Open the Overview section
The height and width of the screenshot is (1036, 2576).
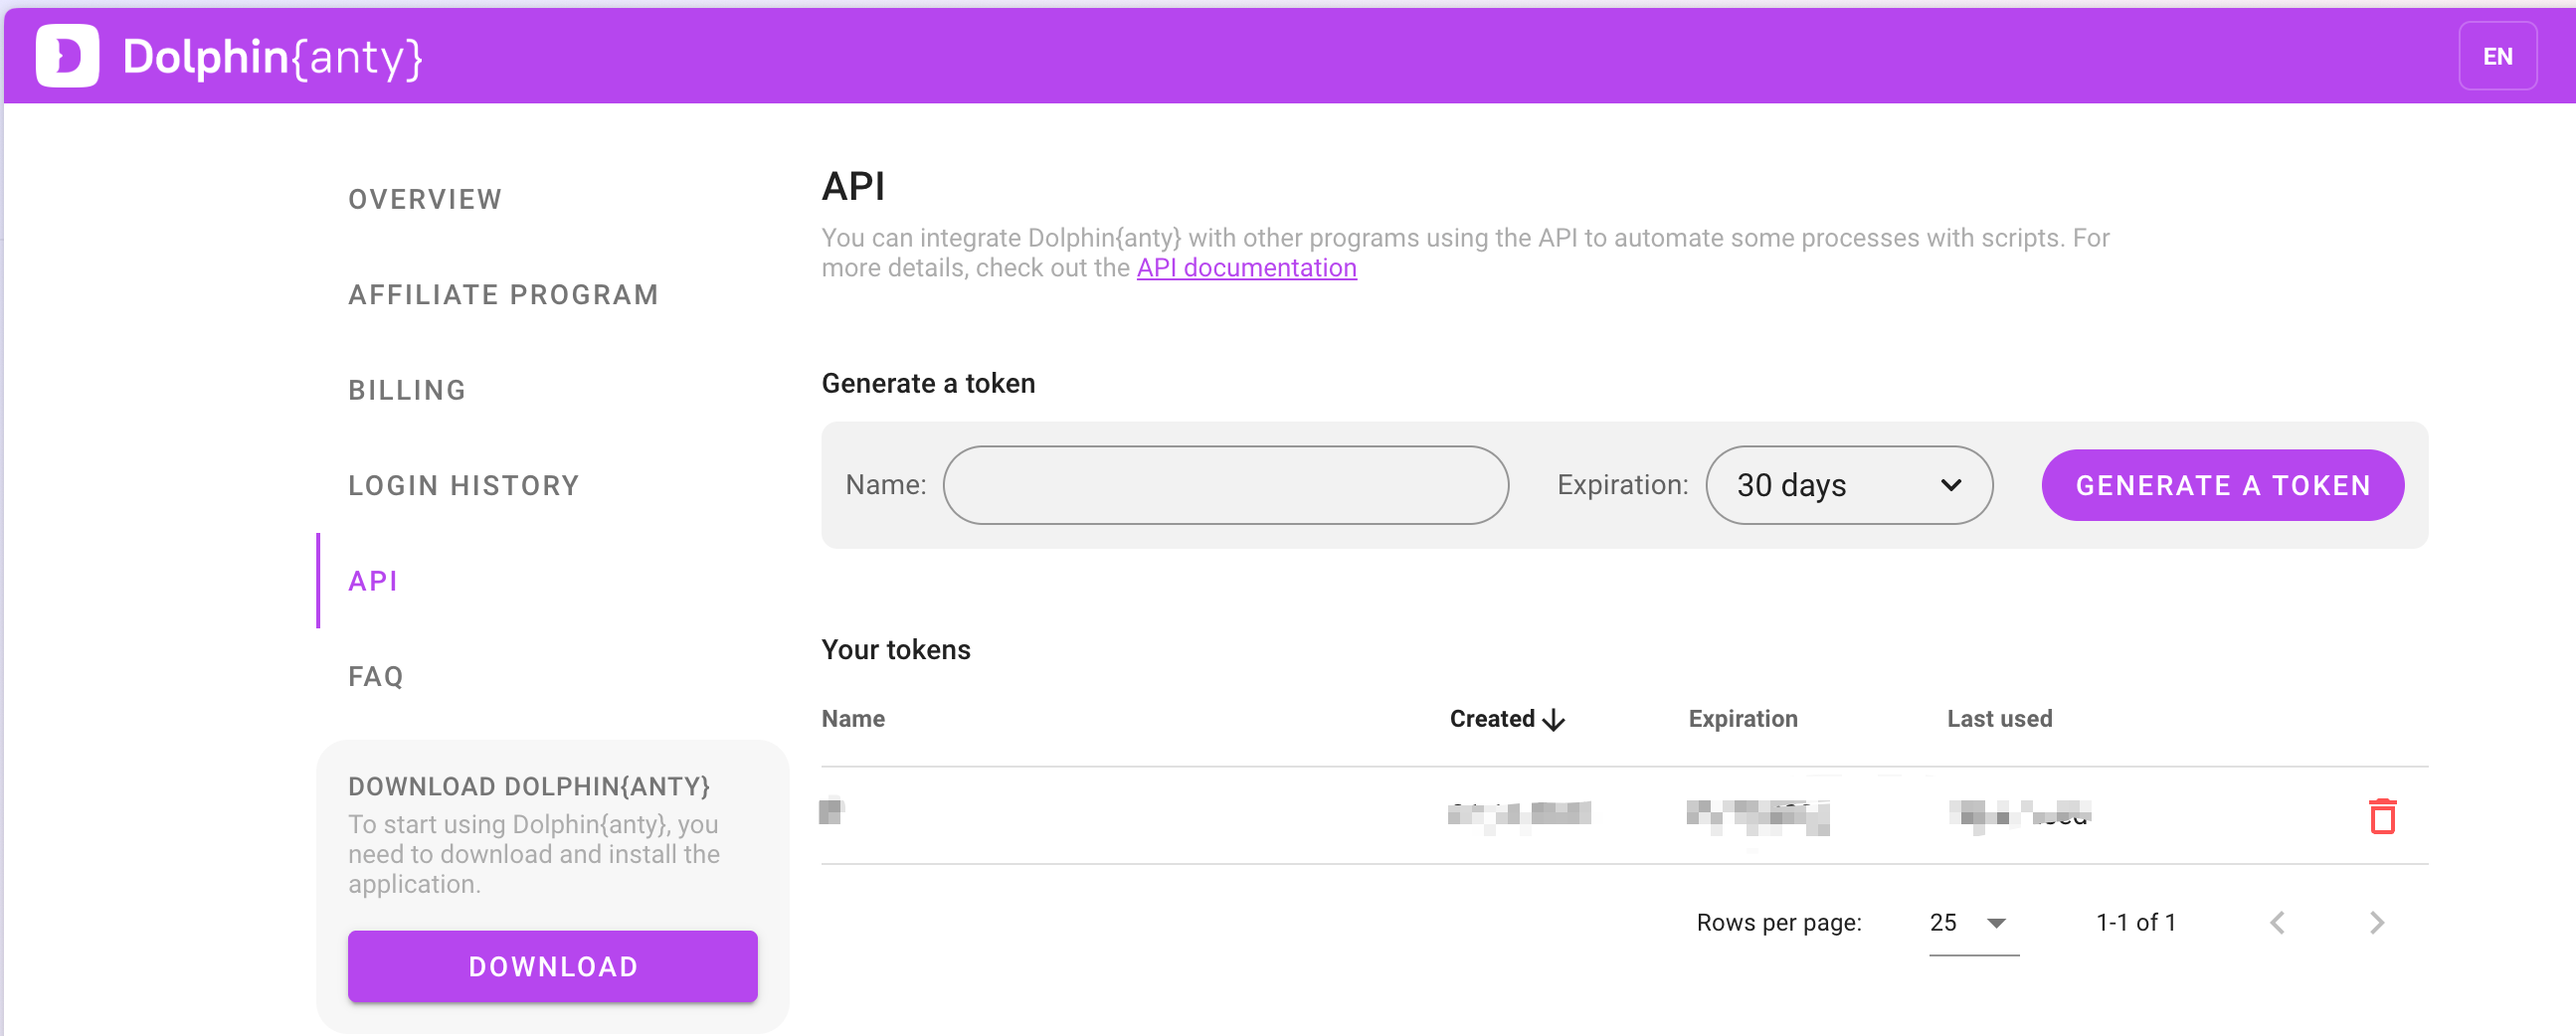pos(425,199)
